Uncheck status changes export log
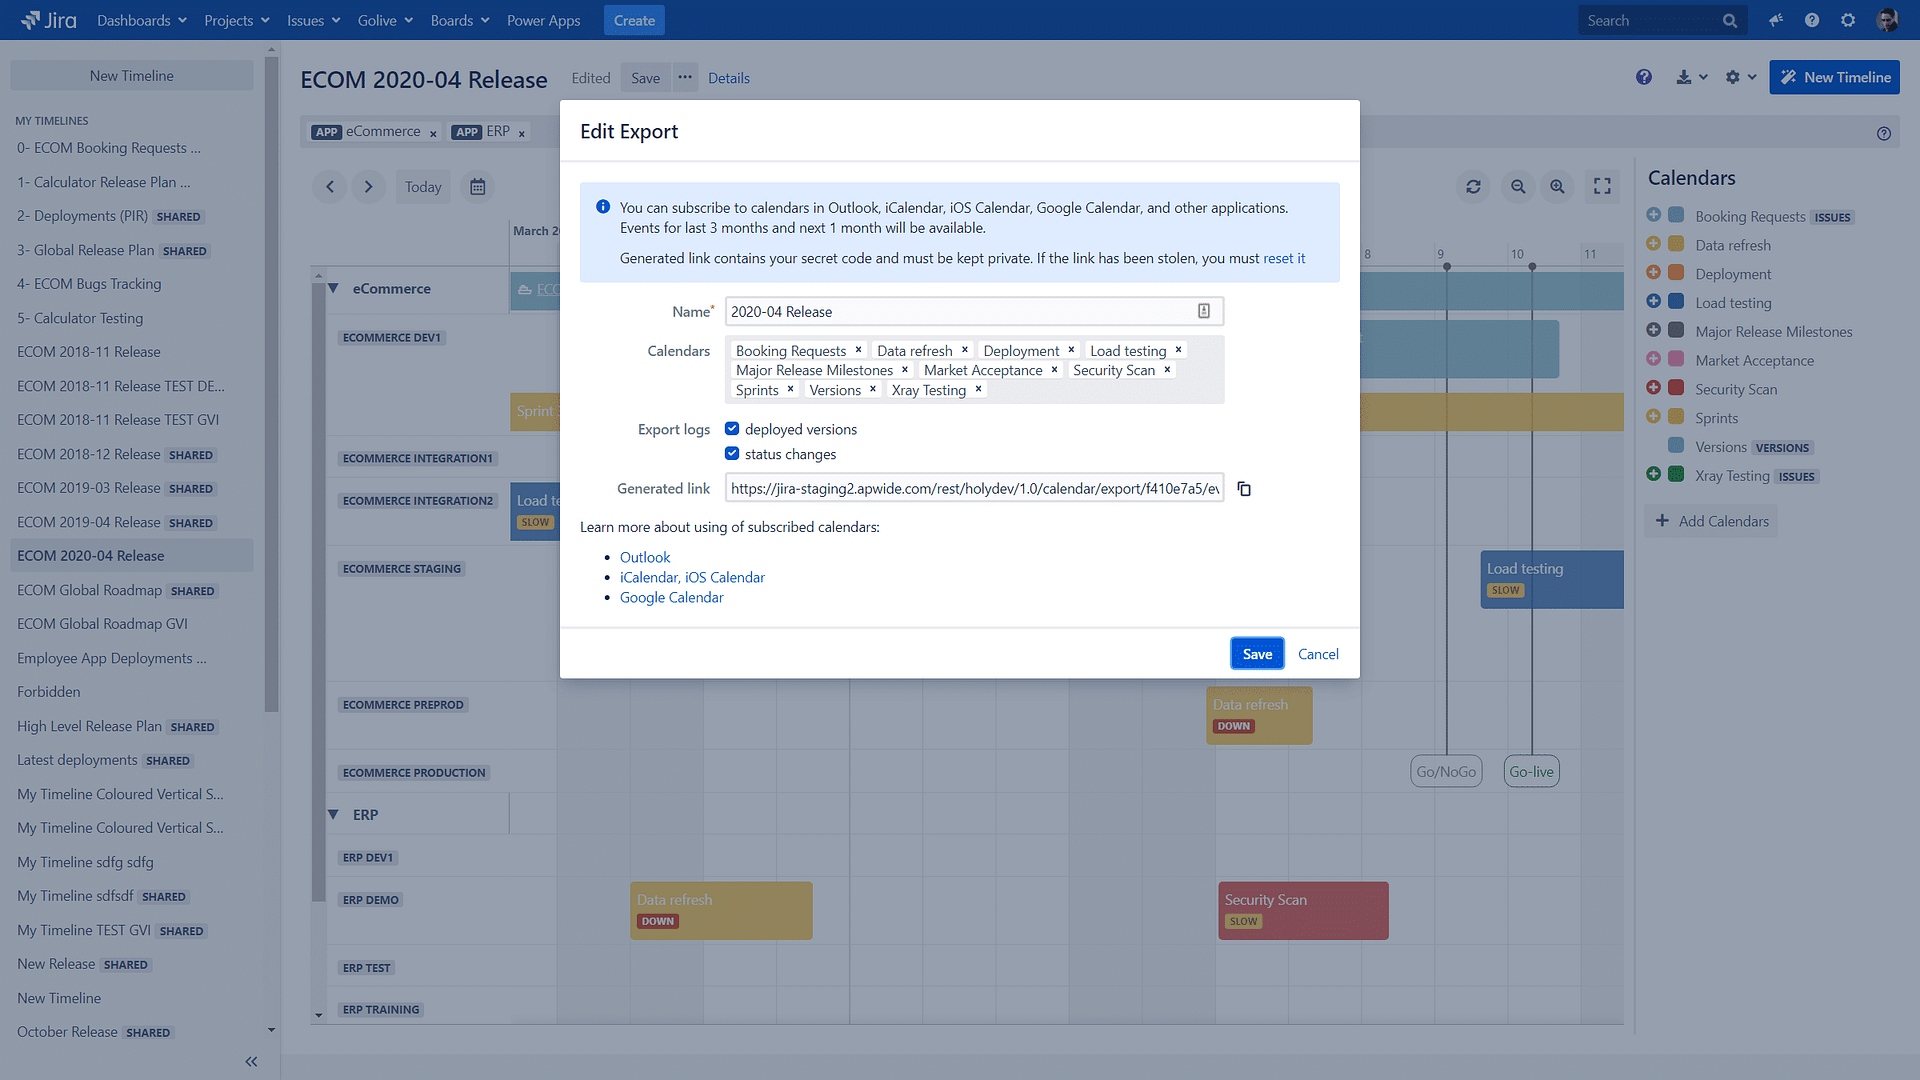 732,453
